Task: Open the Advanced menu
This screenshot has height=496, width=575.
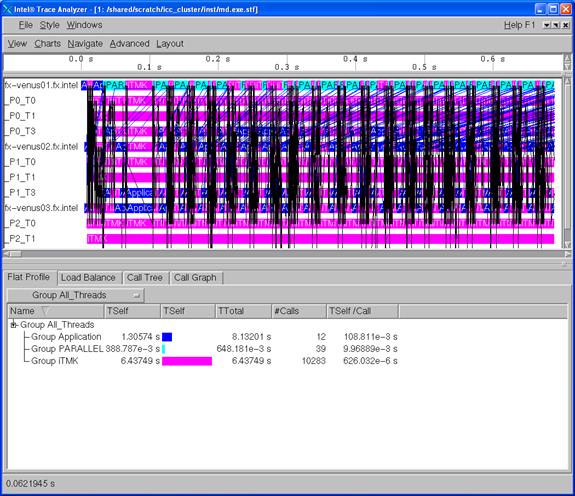Action: (x=129, y=44)
